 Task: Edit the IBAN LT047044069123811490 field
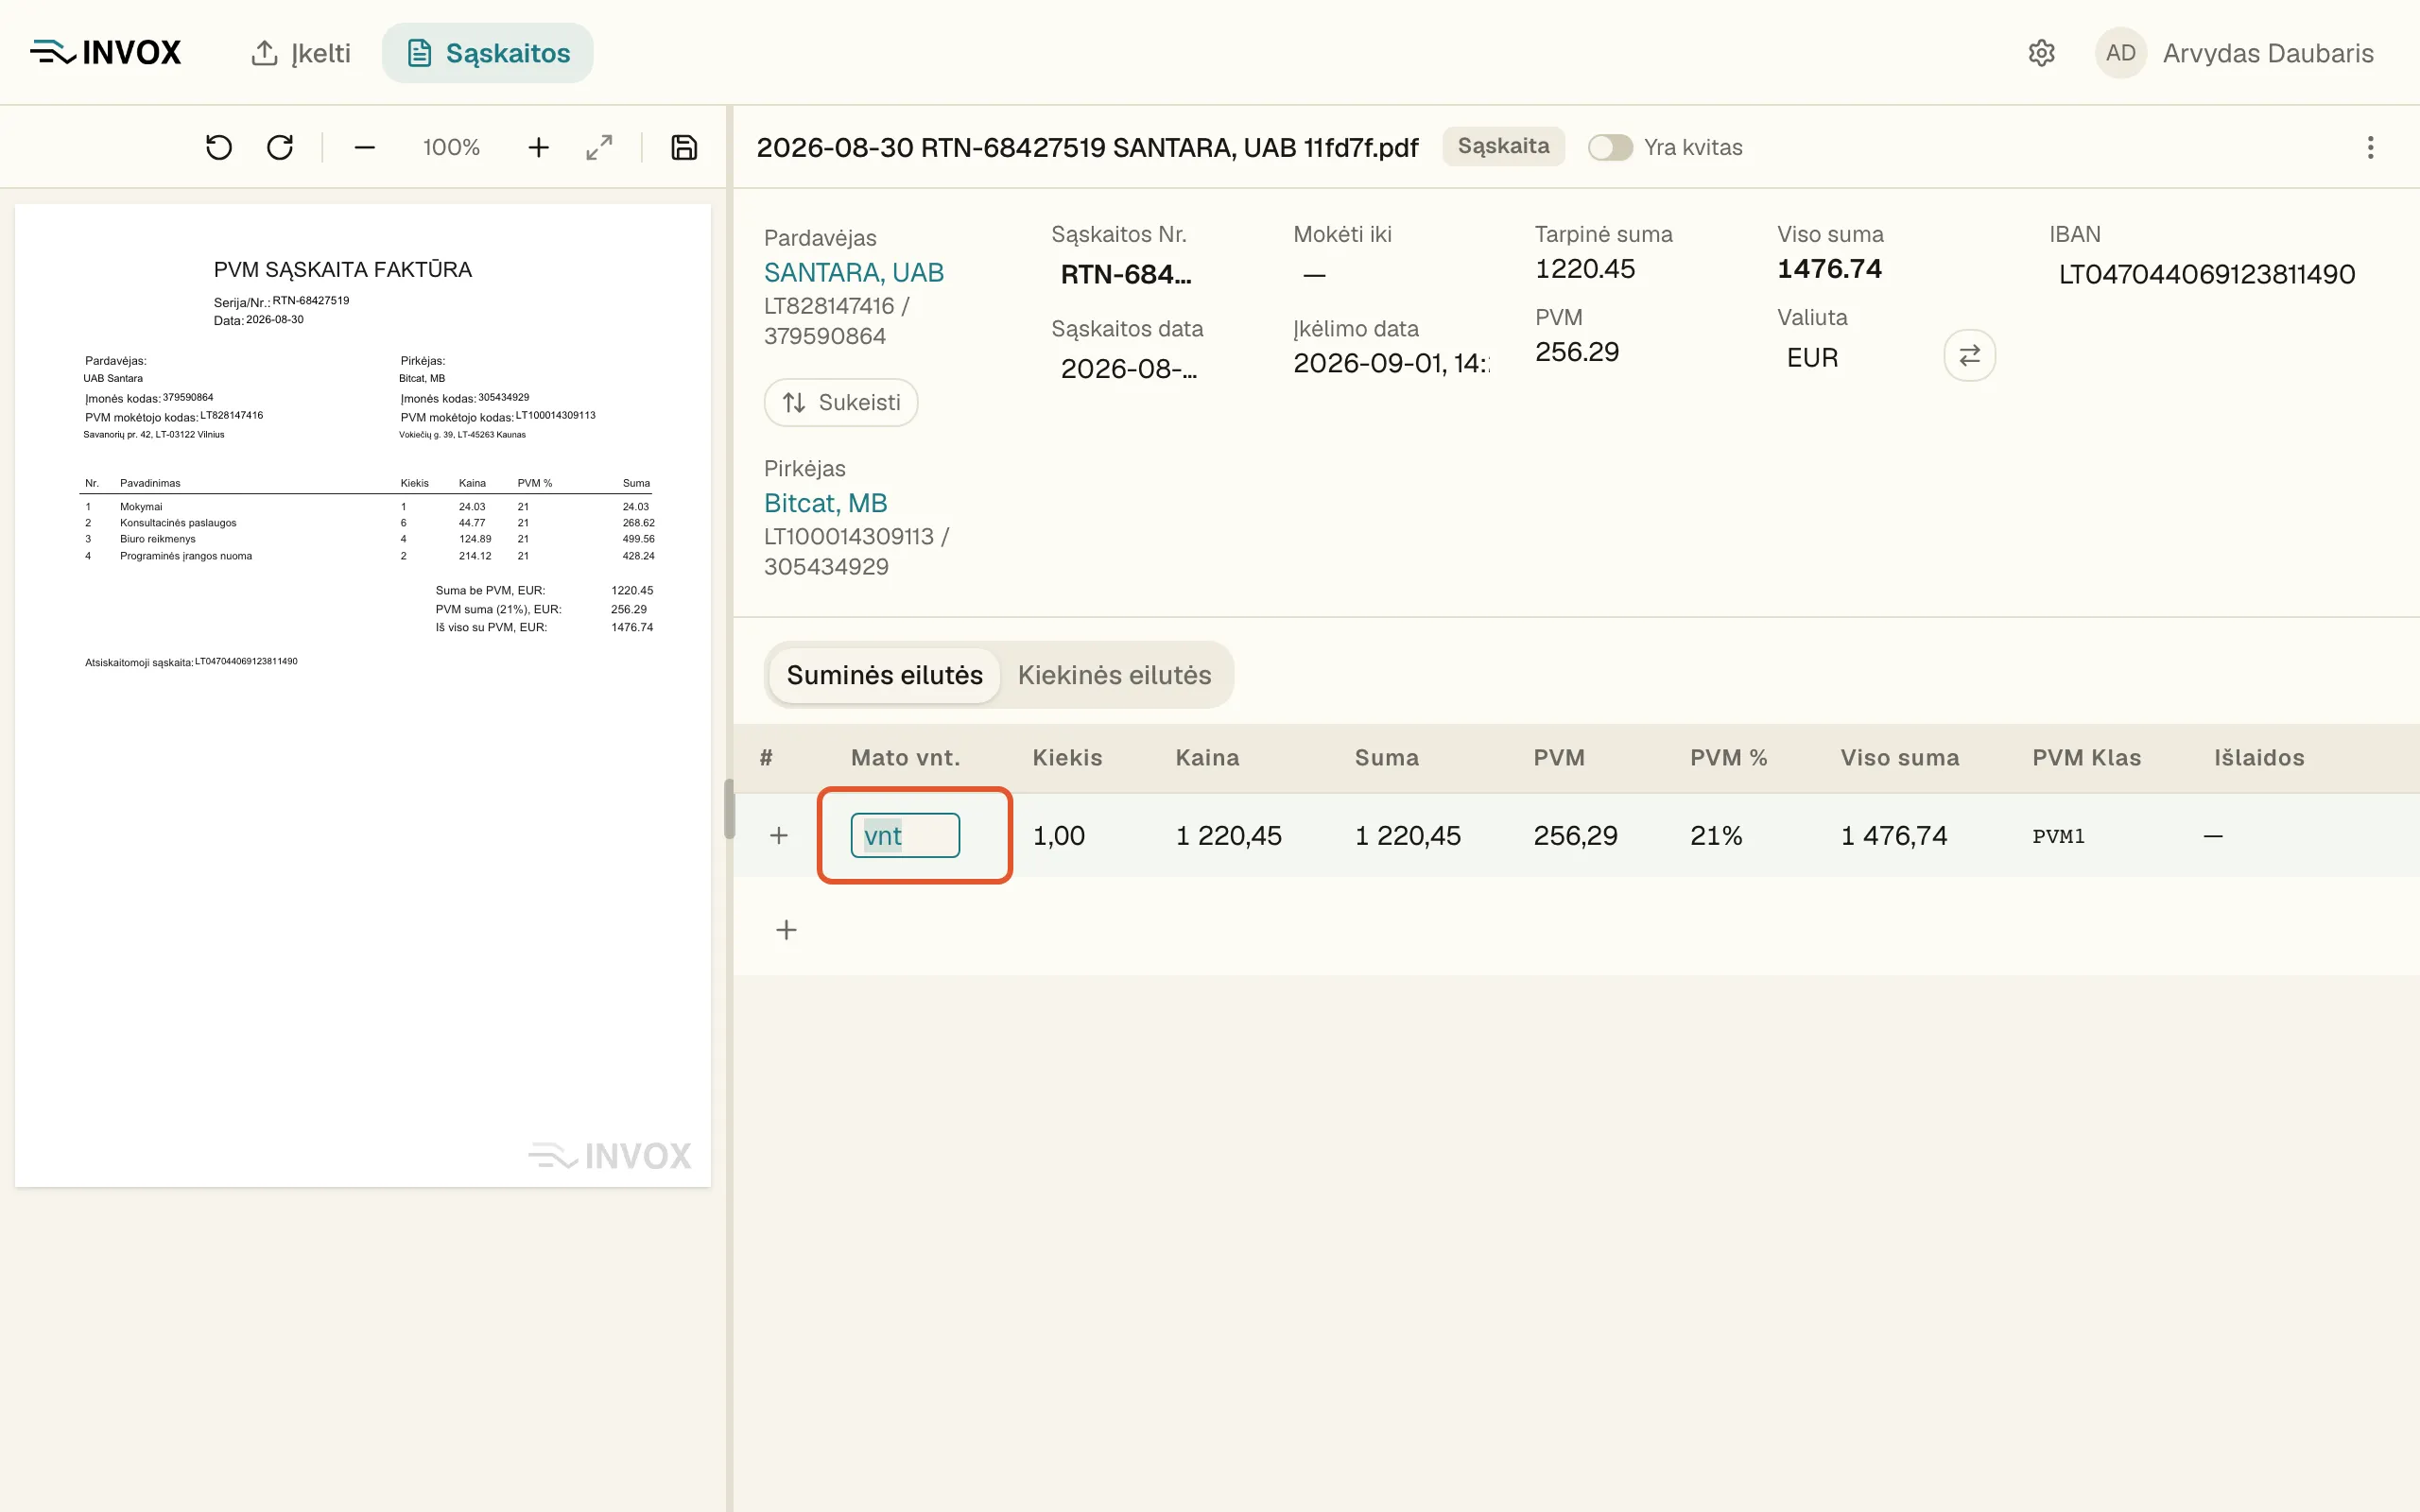click(x=2207, y=274)
